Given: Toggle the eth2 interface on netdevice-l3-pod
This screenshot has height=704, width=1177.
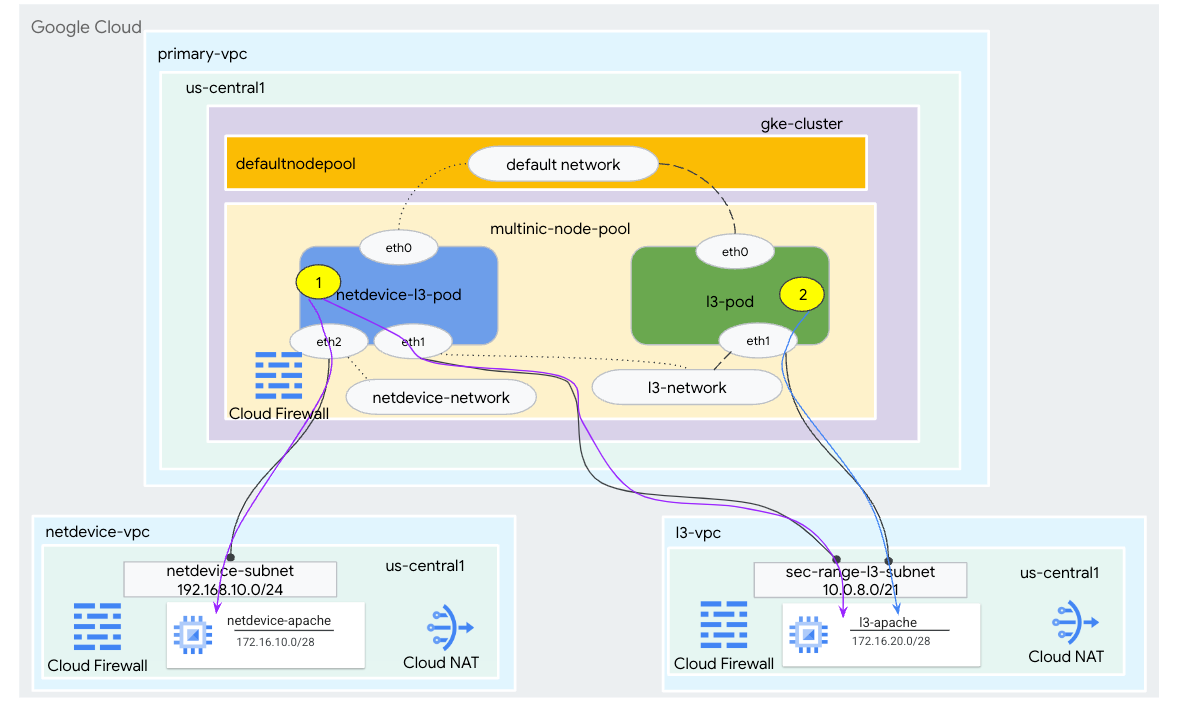Looking at the screenshot, I should 330,341.
